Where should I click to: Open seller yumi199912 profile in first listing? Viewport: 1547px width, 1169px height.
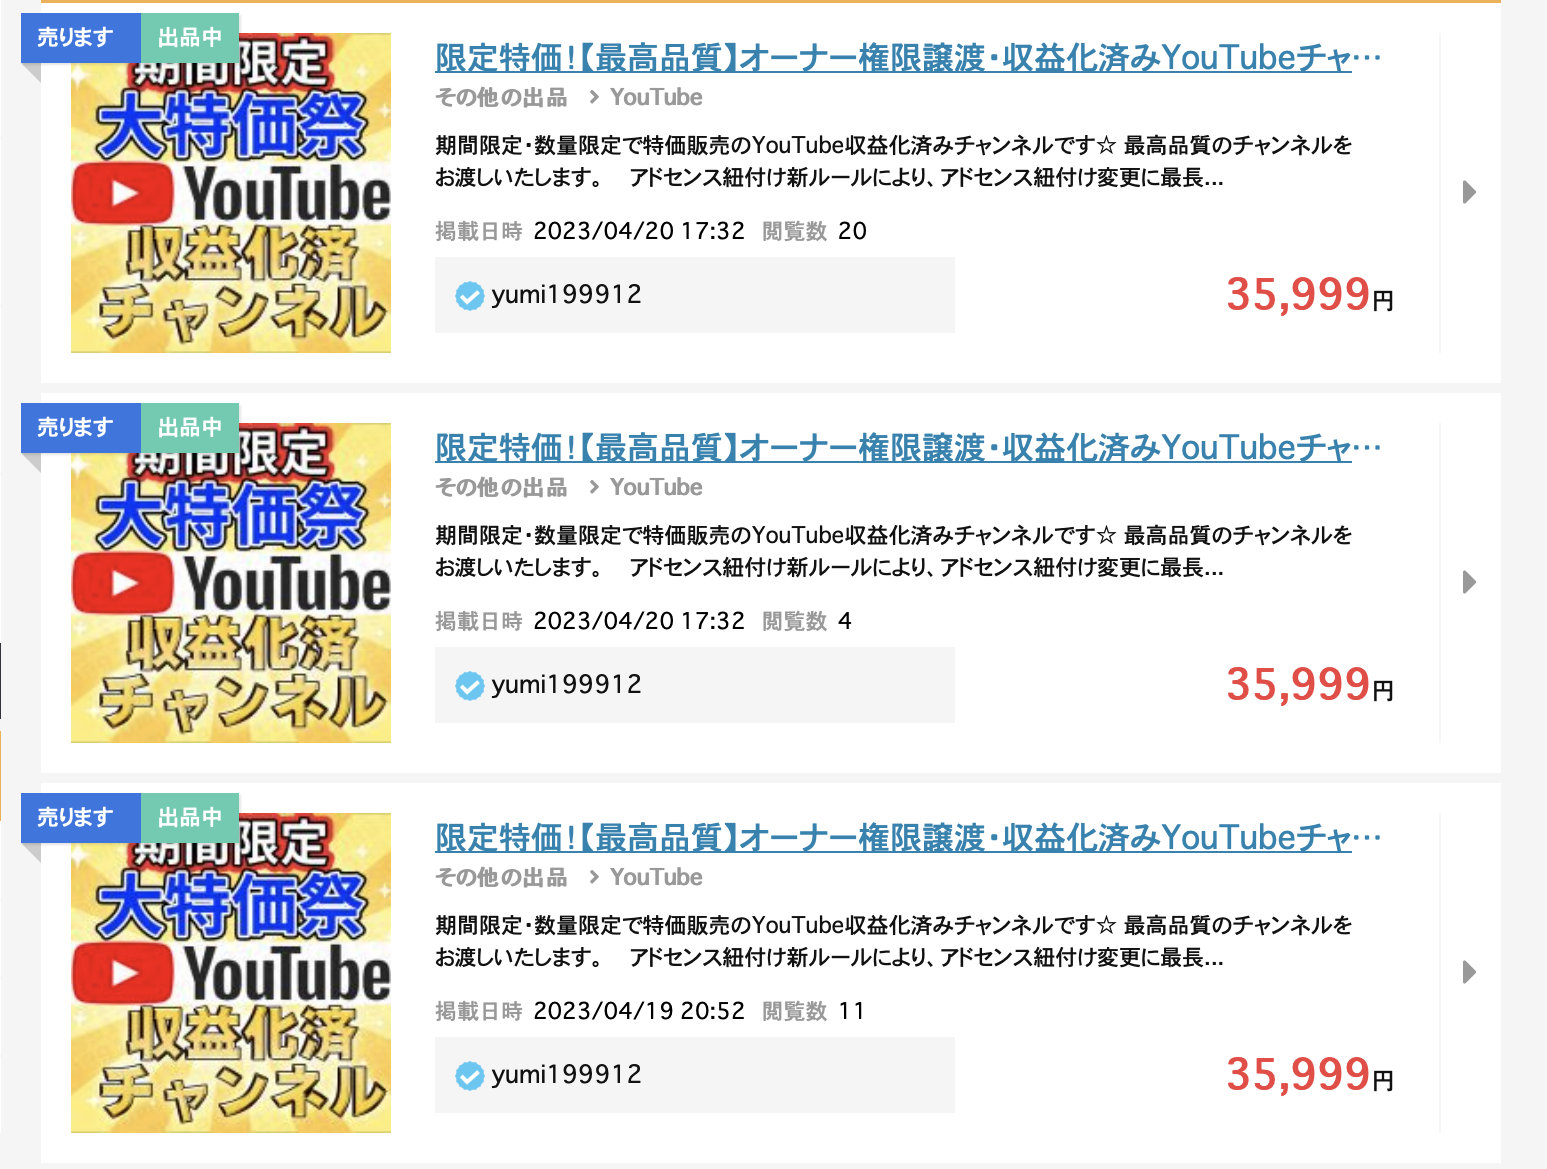[566, 295]
